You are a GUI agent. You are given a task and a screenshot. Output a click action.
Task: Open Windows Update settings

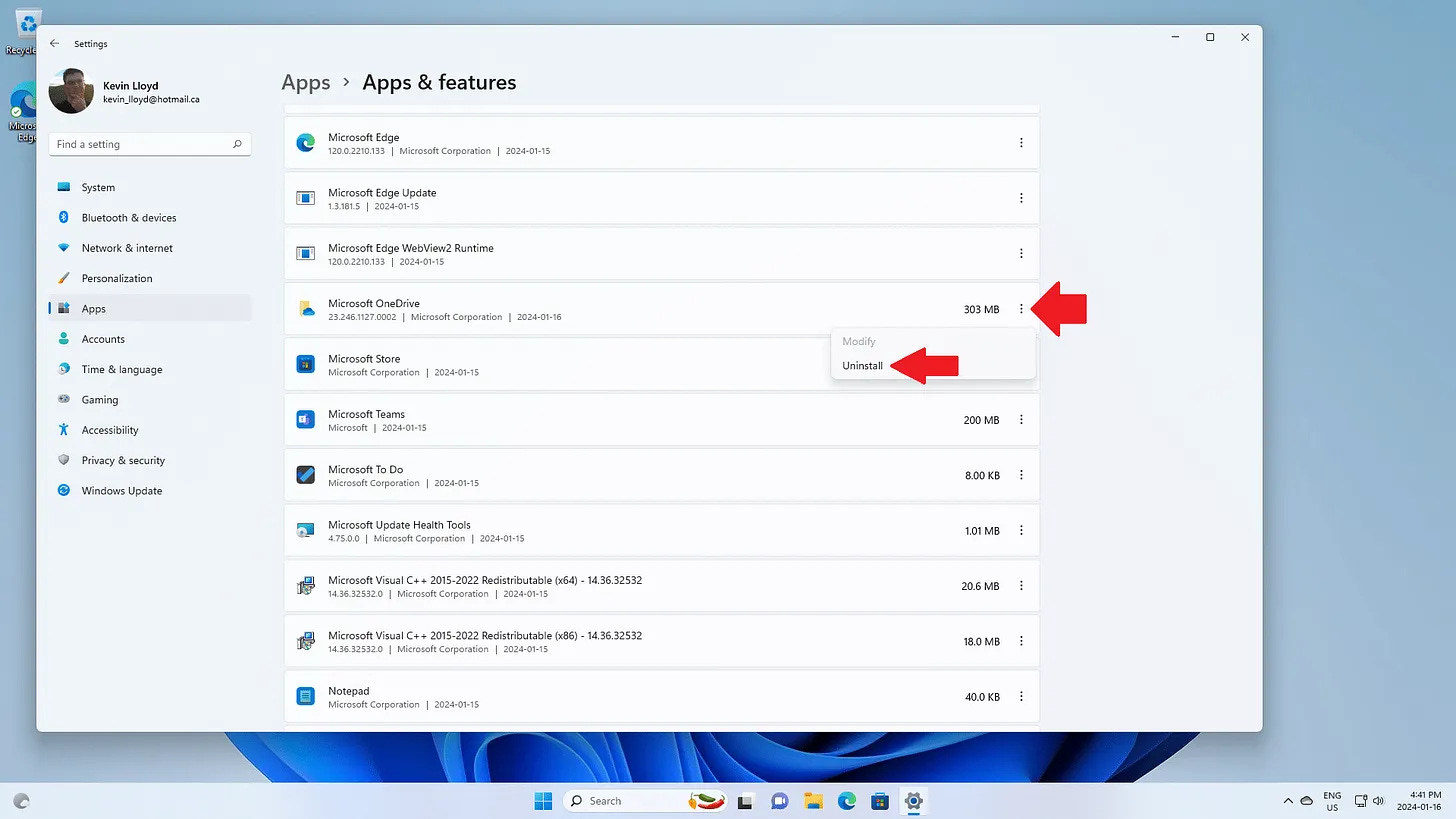(x=150, y=491)
